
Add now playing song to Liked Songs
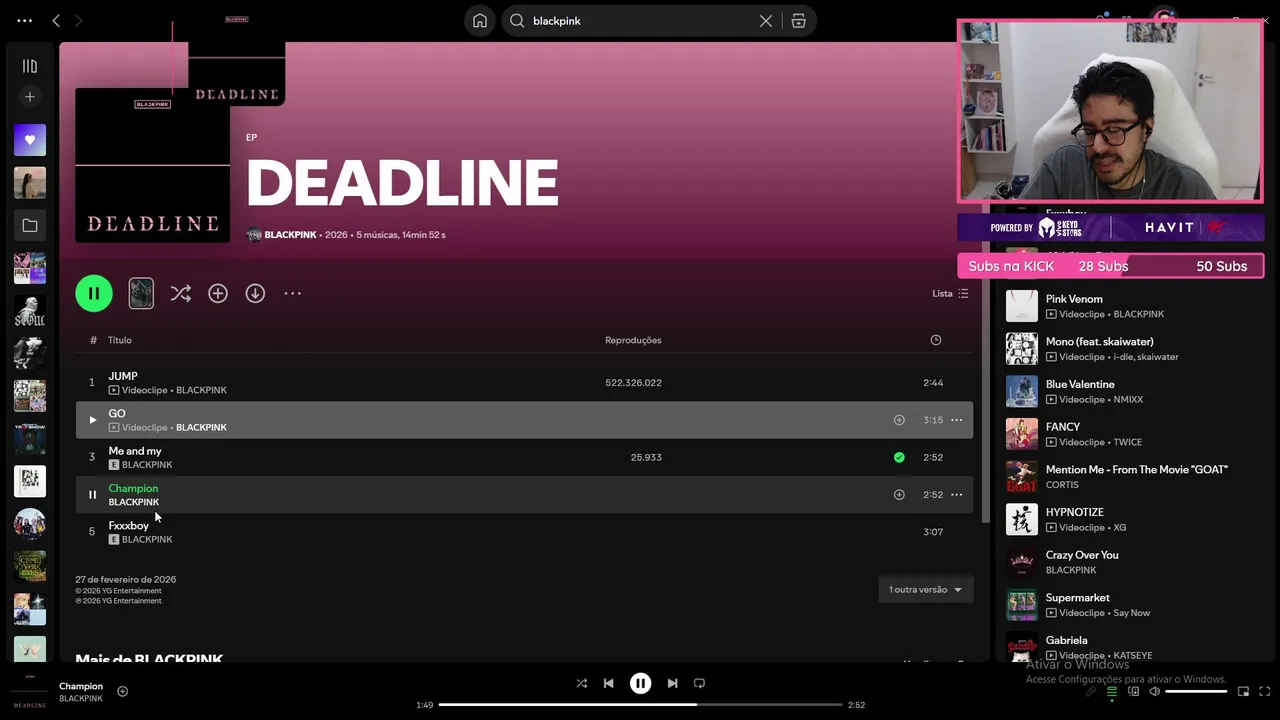tap(122, 691)
